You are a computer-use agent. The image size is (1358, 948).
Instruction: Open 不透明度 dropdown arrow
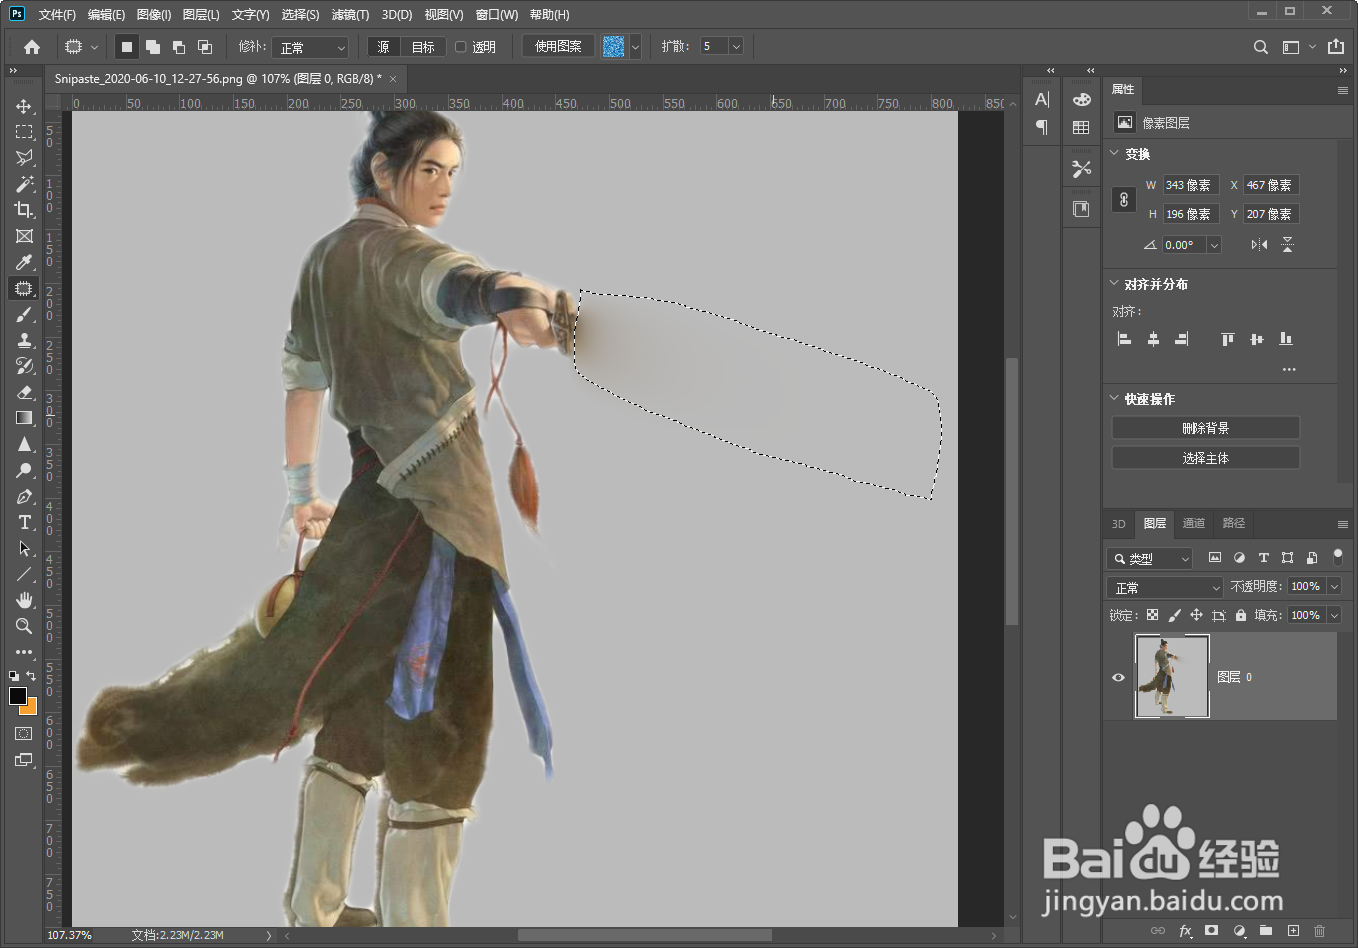click(1334, 586)
